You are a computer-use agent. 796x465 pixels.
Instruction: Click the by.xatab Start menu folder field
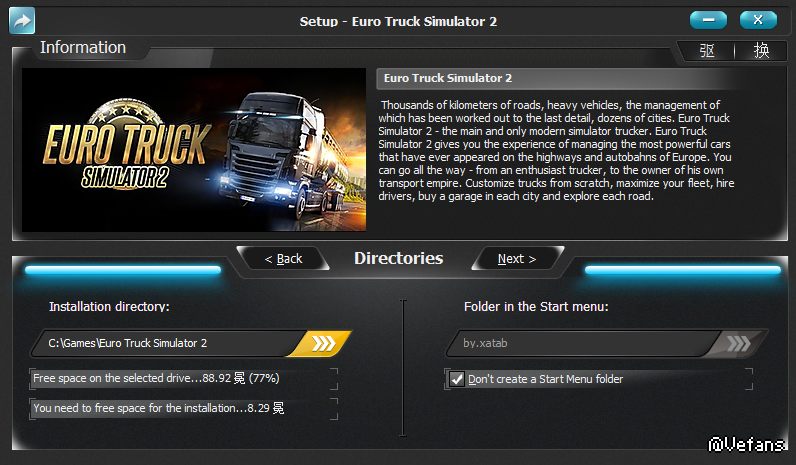583,343
